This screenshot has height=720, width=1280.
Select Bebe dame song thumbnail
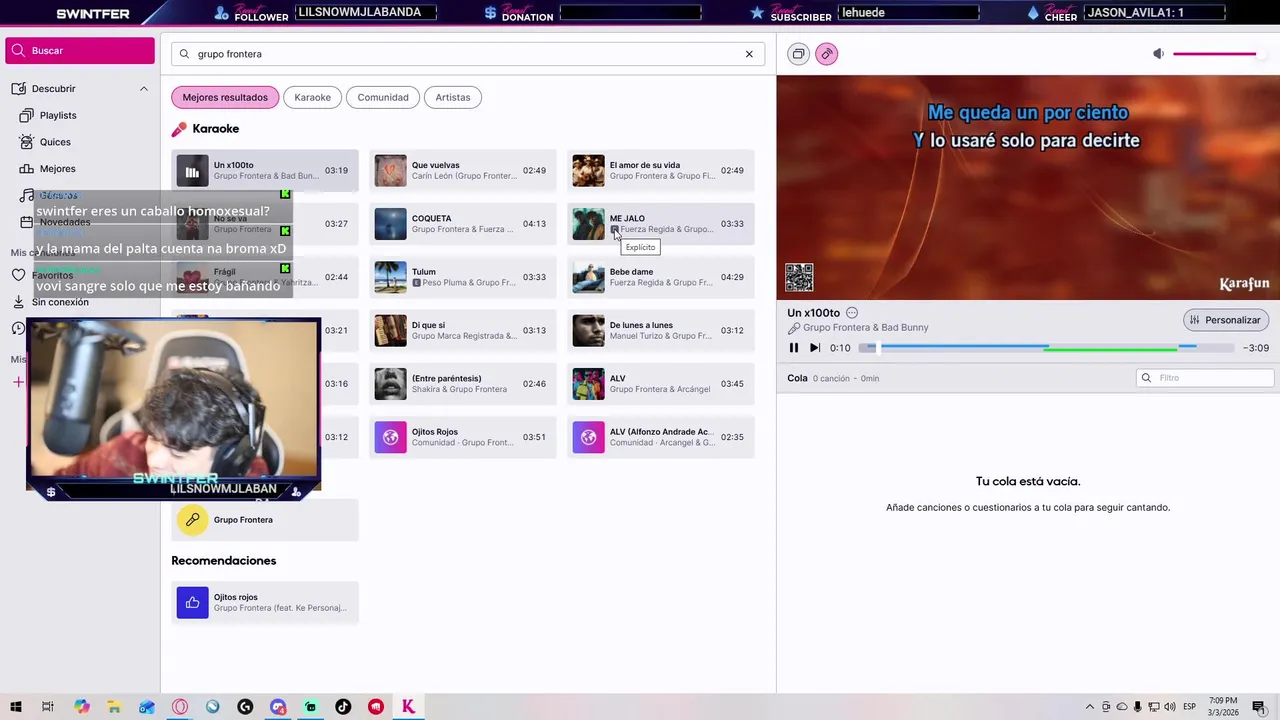click(x=589, y=277)
